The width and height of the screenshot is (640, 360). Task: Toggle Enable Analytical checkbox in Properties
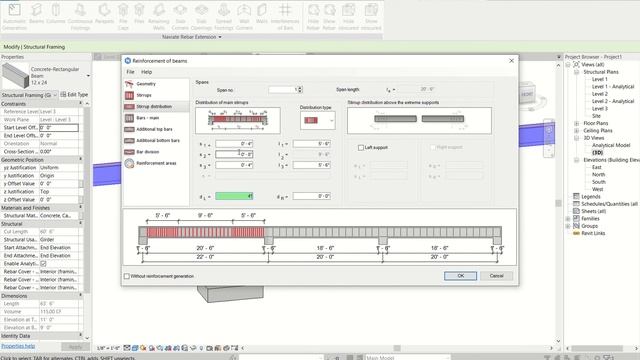(x=44, y=264)
